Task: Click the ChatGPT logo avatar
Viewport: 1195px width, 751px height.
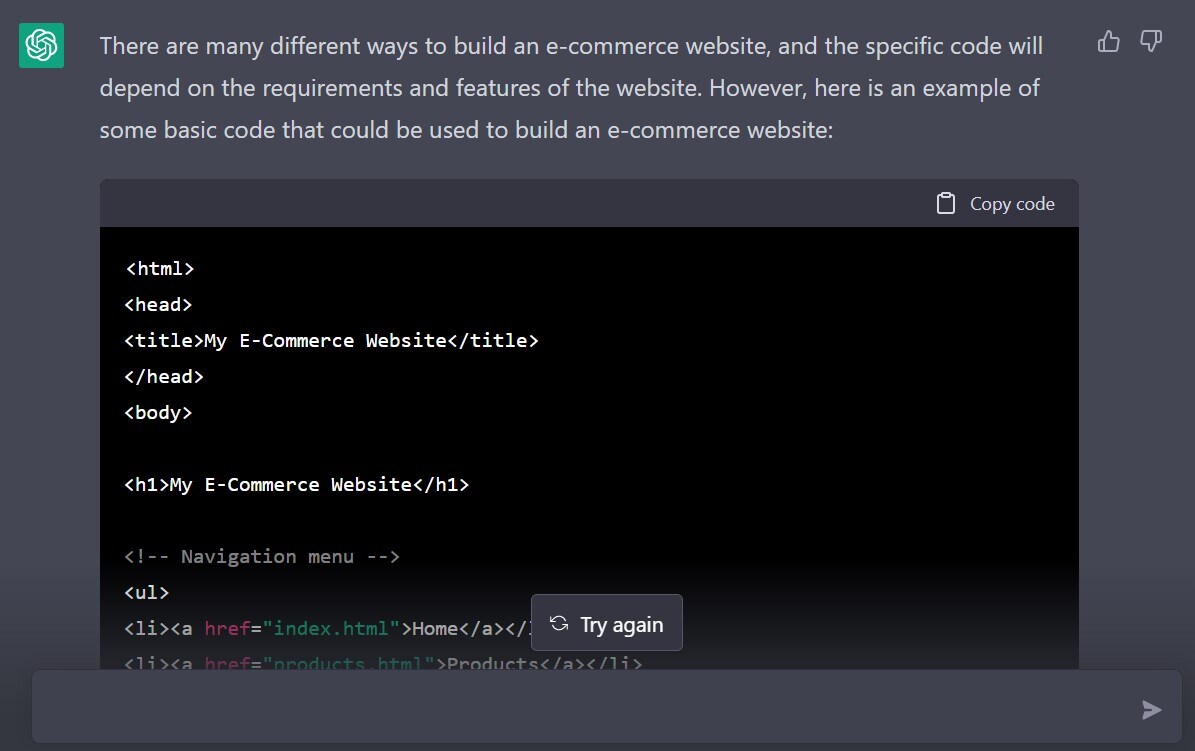Action: (41, 45)
